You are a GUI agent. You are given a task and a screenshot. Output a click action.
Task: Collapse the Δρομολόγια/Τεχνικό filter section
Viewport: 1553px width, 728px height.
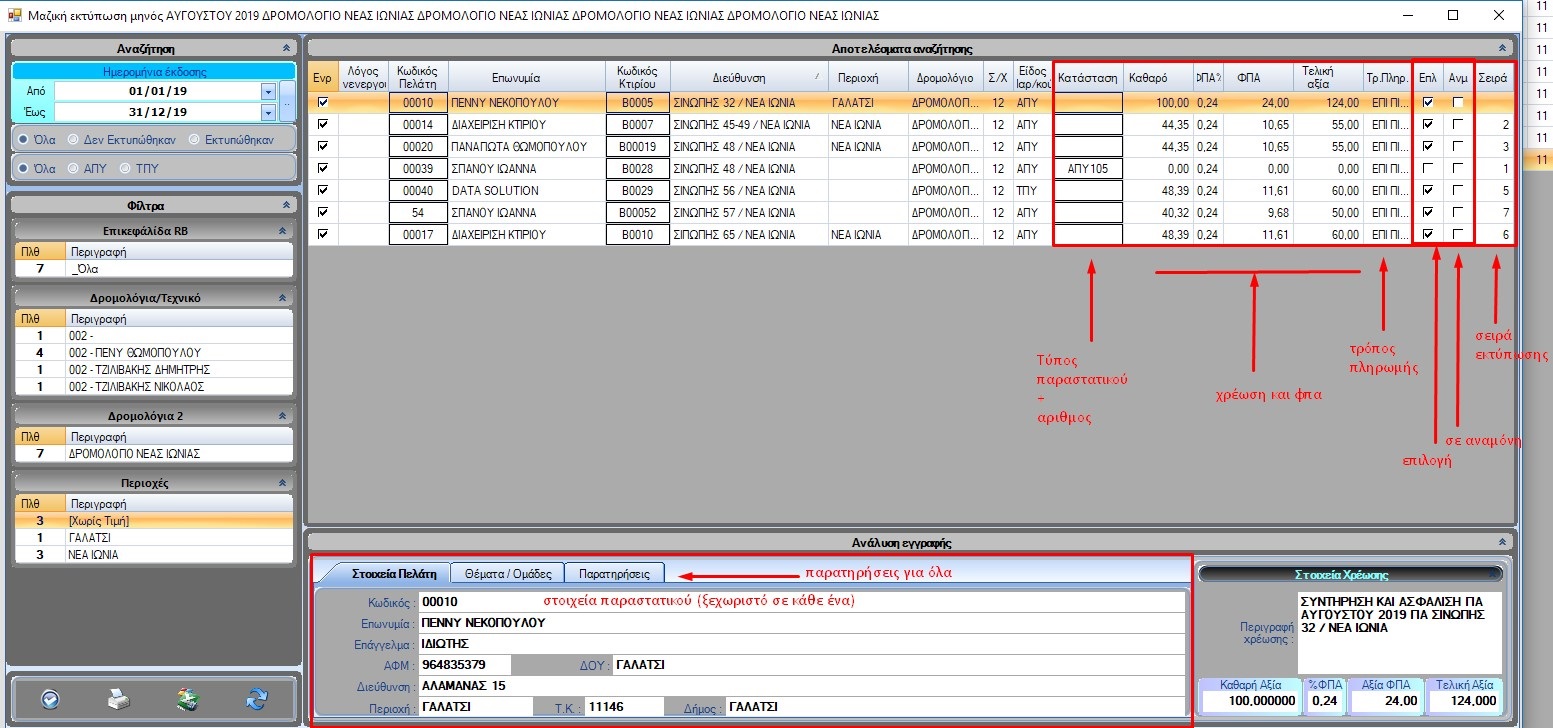click(283, 298)
